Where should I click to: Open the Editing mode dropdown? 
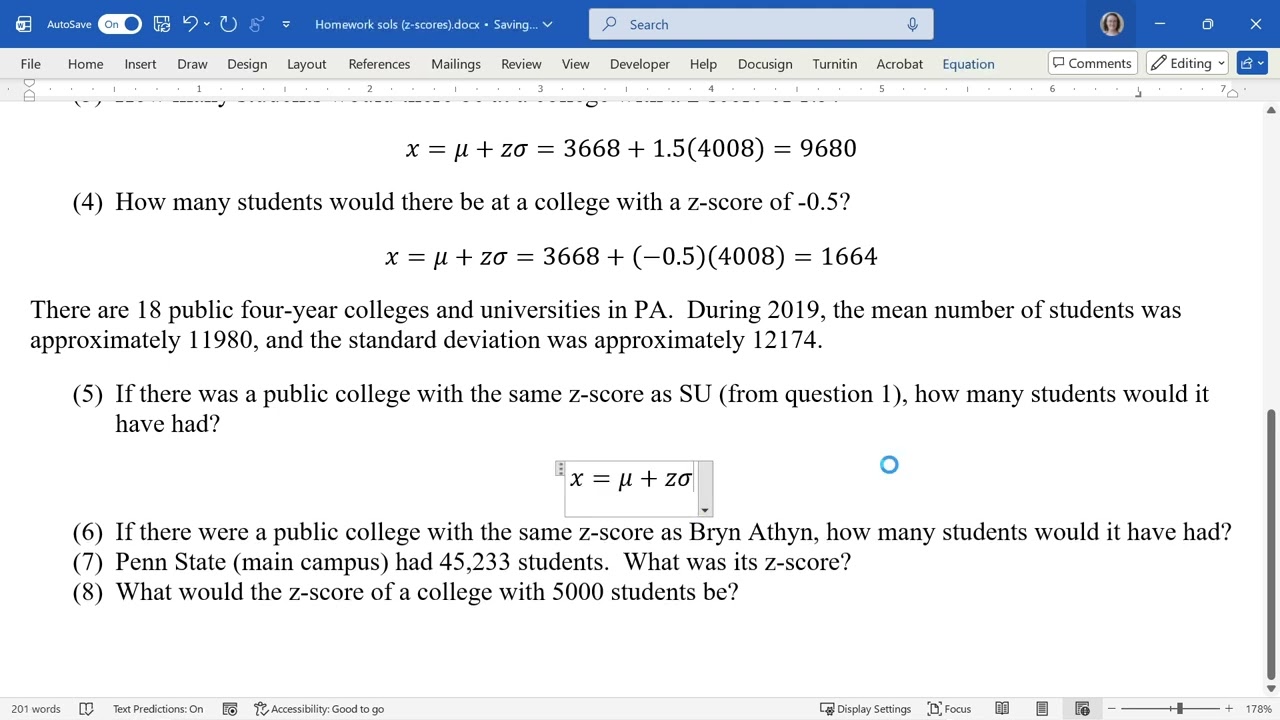1188,63
